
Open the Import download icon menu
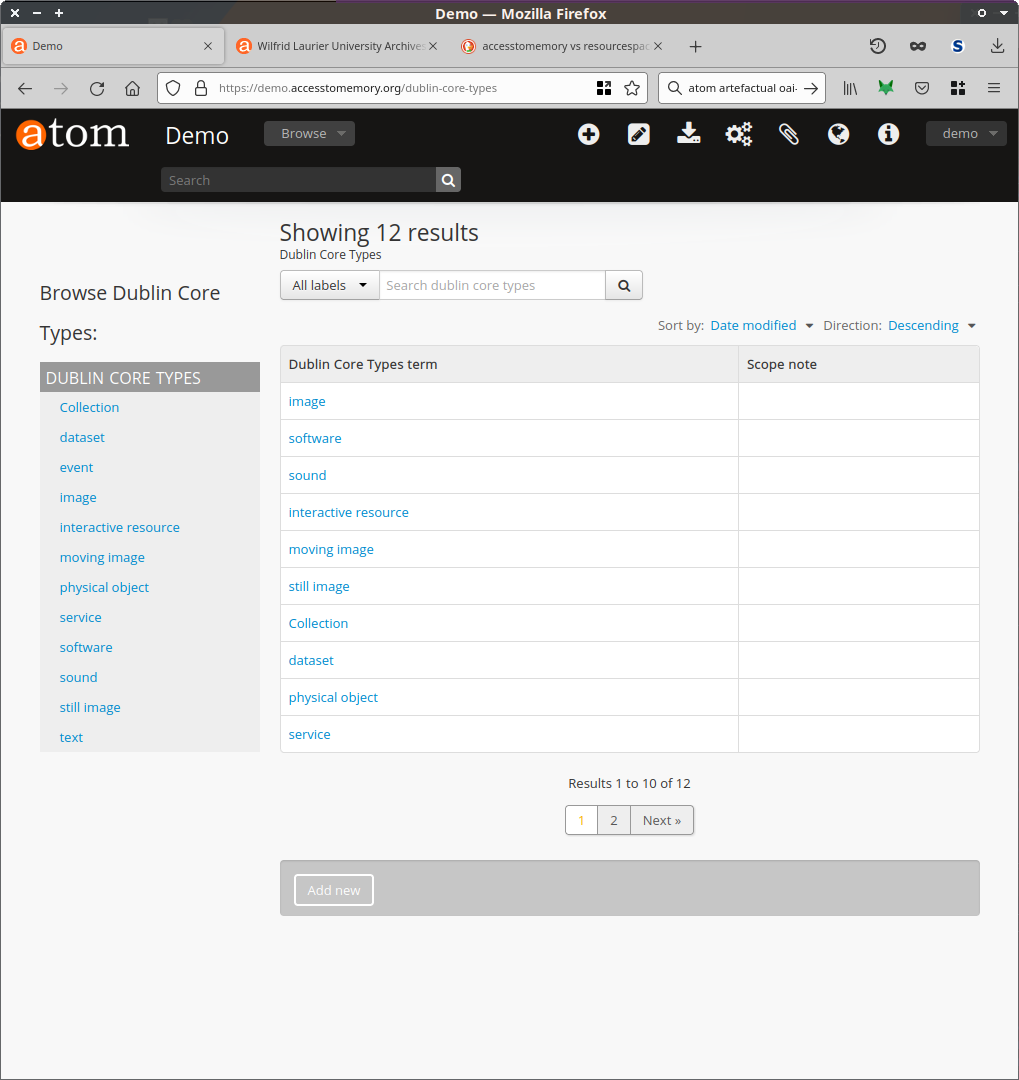(x=689, y=134)
